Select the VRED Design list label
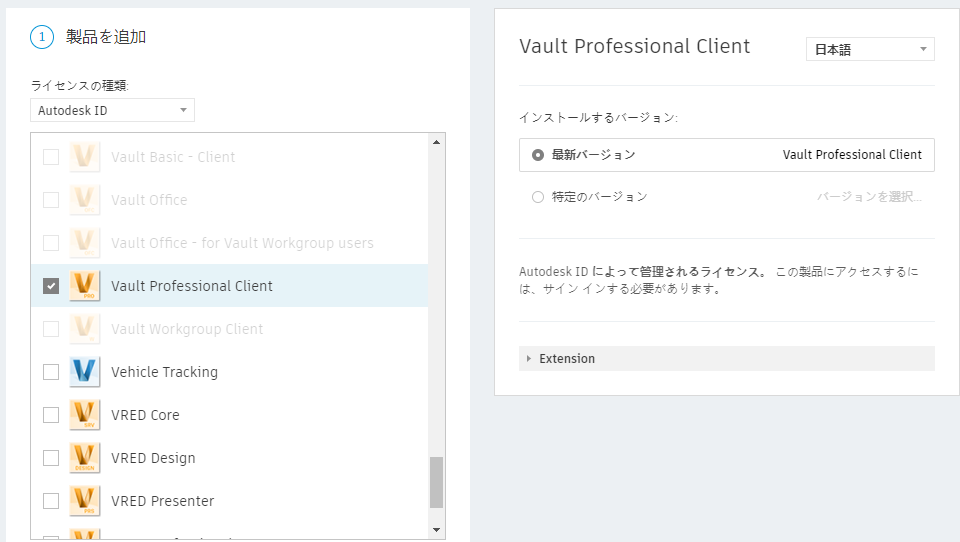Image resolution: width=960 pixels, height=542 pixels. (x=153, y=458)
